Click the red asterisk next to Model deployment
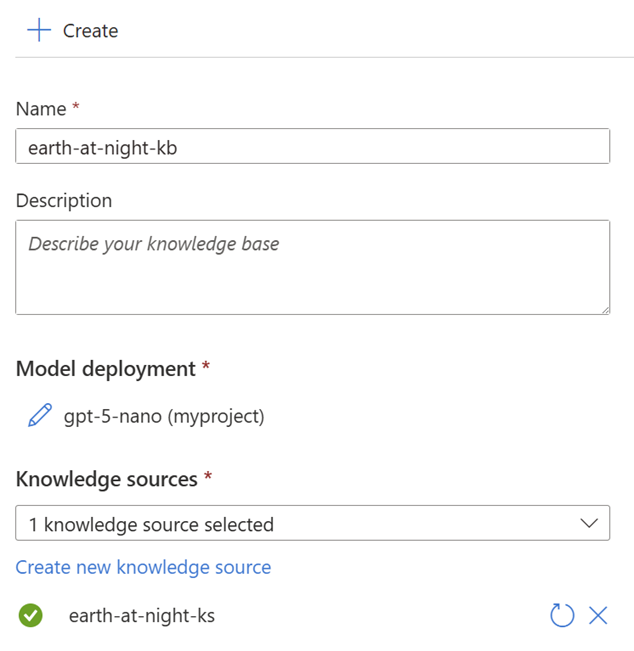This screenshot has width=634, height=651. point(206,367)
